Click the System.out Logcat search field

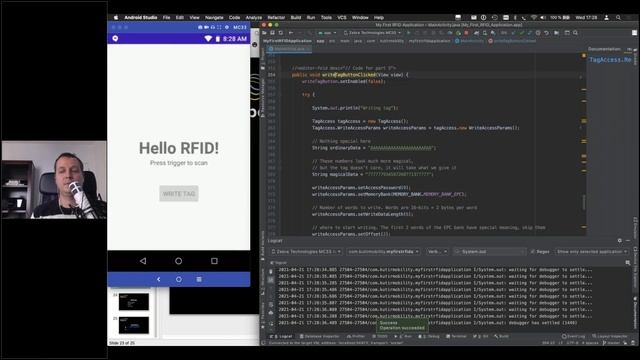(489, 251)
